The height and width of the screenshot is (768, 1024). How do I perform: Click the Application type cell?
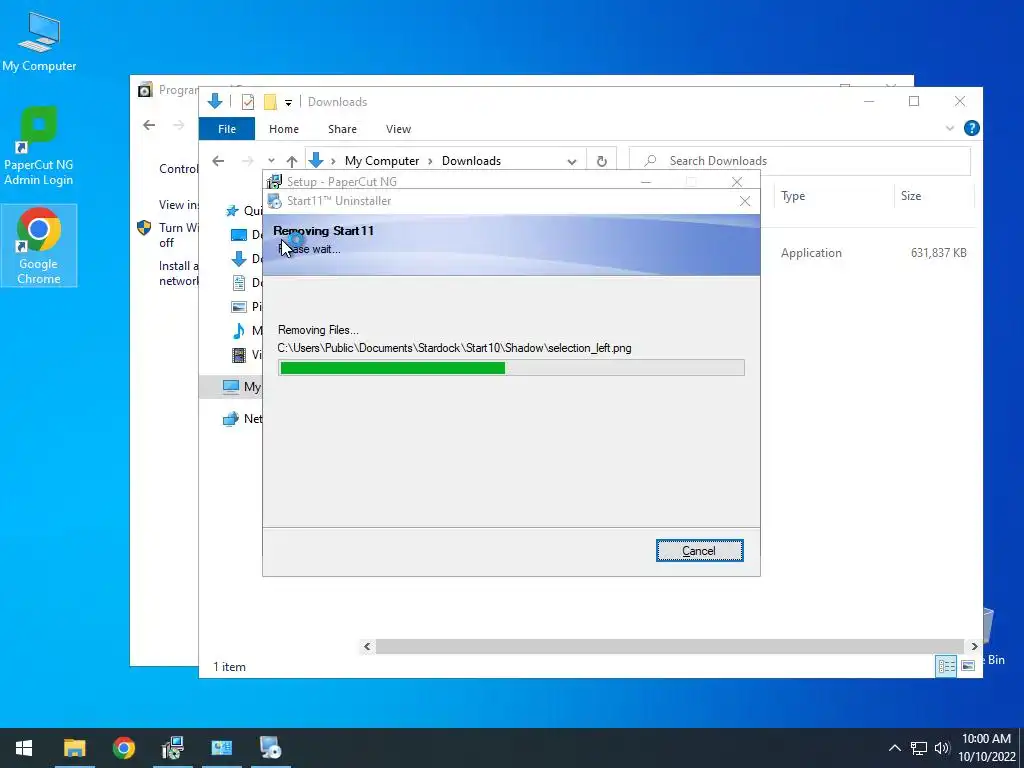tap(811, 253)
